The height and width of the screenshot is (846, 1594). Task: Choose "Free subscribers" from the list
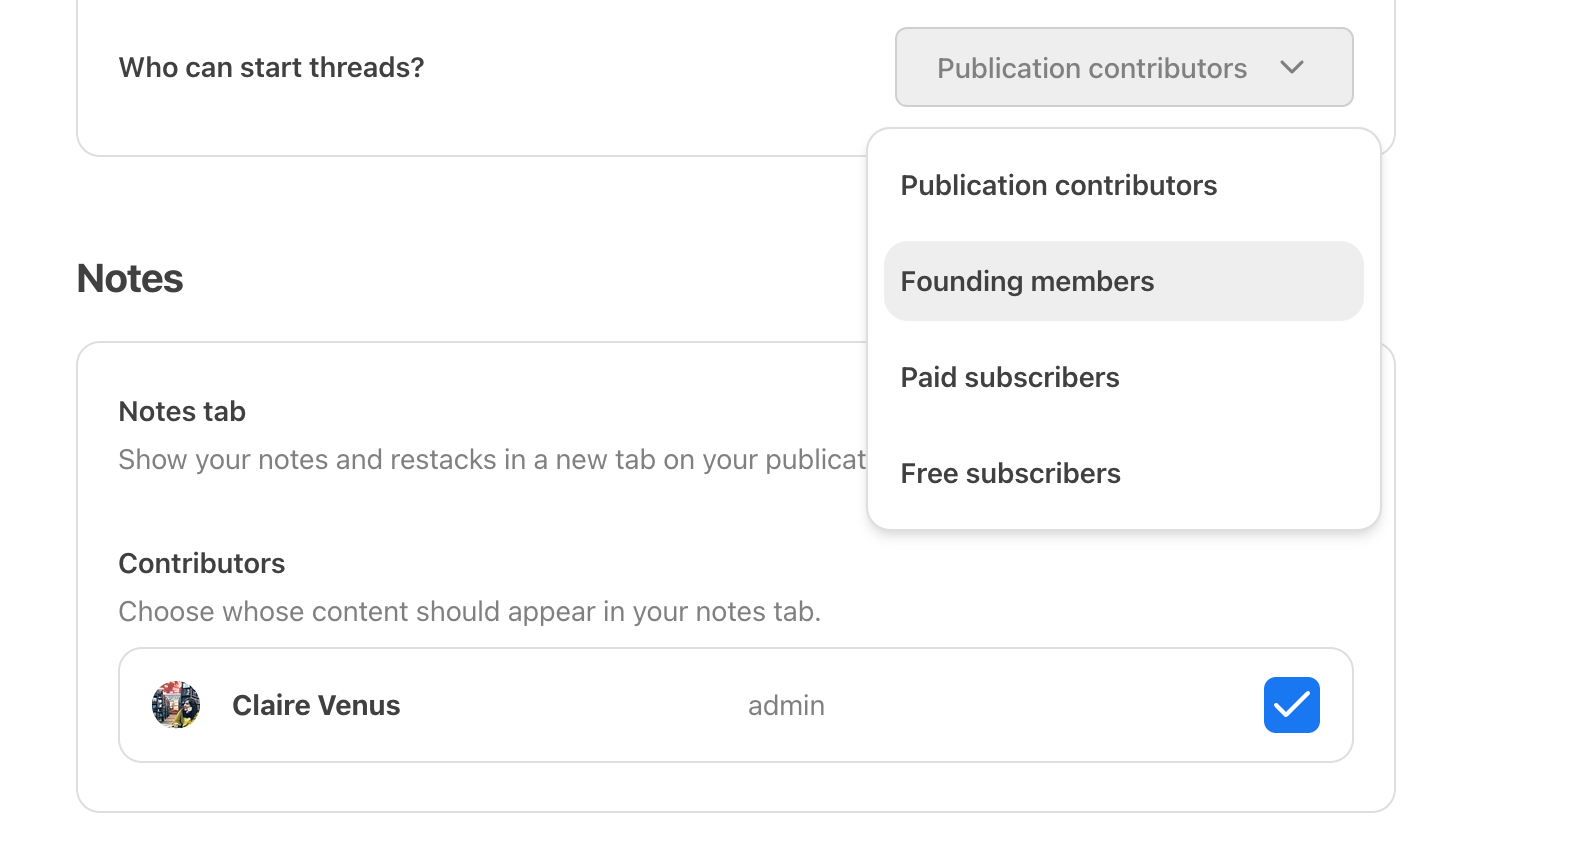(x=1010, y=474)
